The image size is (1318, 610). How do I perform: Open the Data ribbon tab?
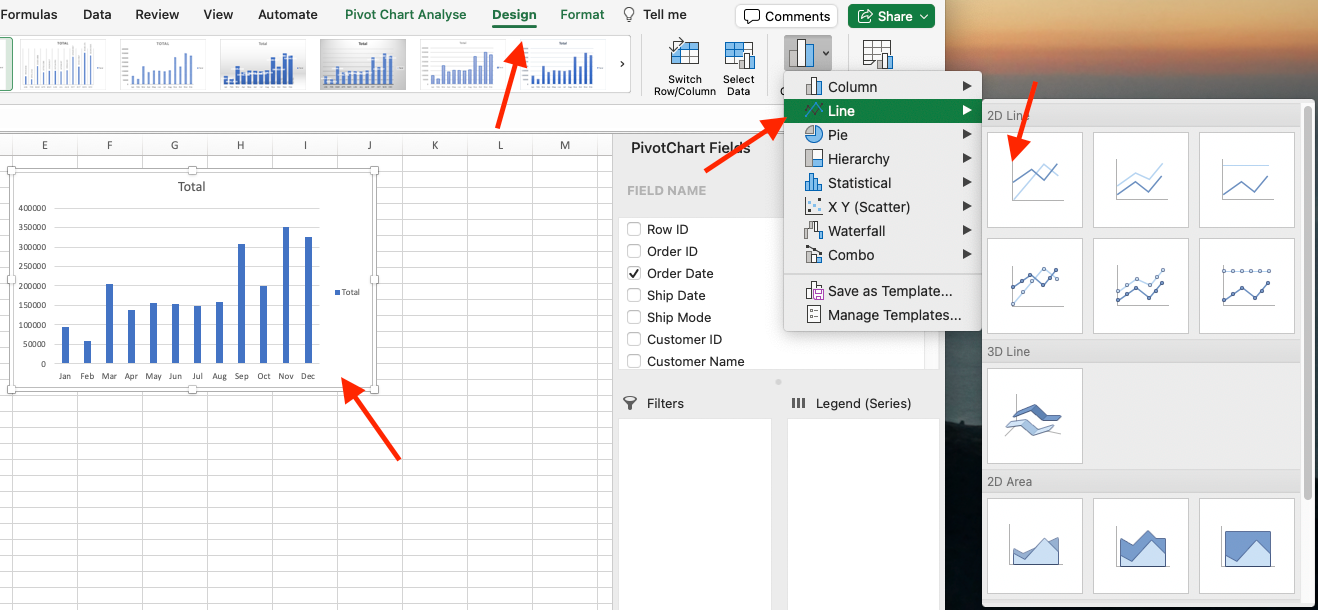[x=97, y=15]
